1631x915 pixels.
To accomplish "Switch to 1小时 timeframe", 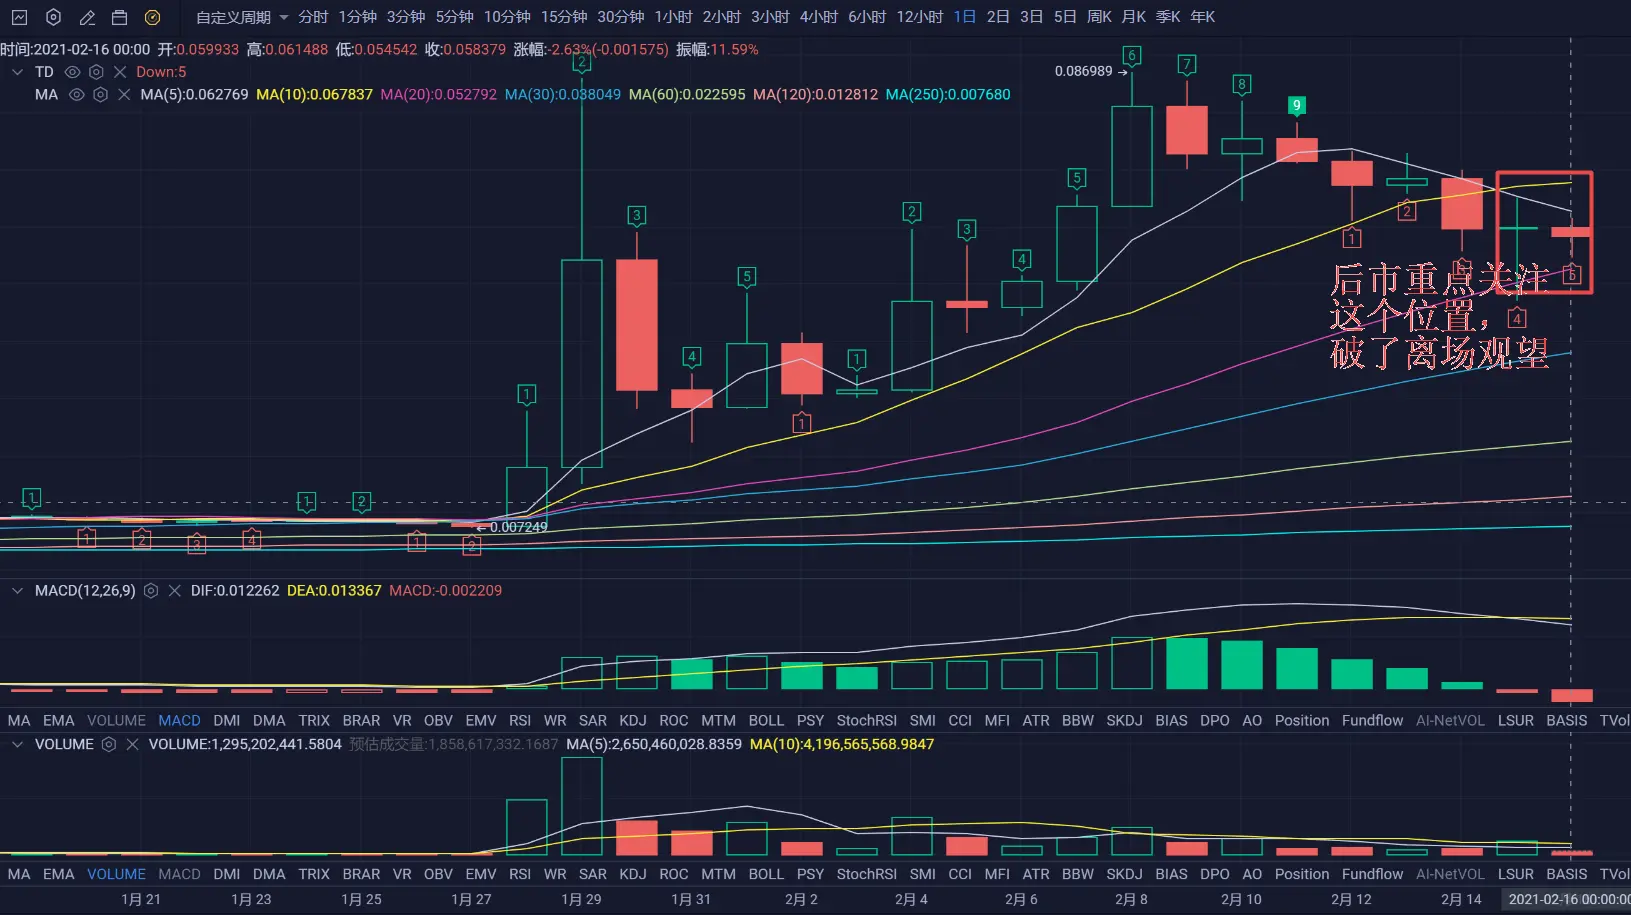I will 674,17.
